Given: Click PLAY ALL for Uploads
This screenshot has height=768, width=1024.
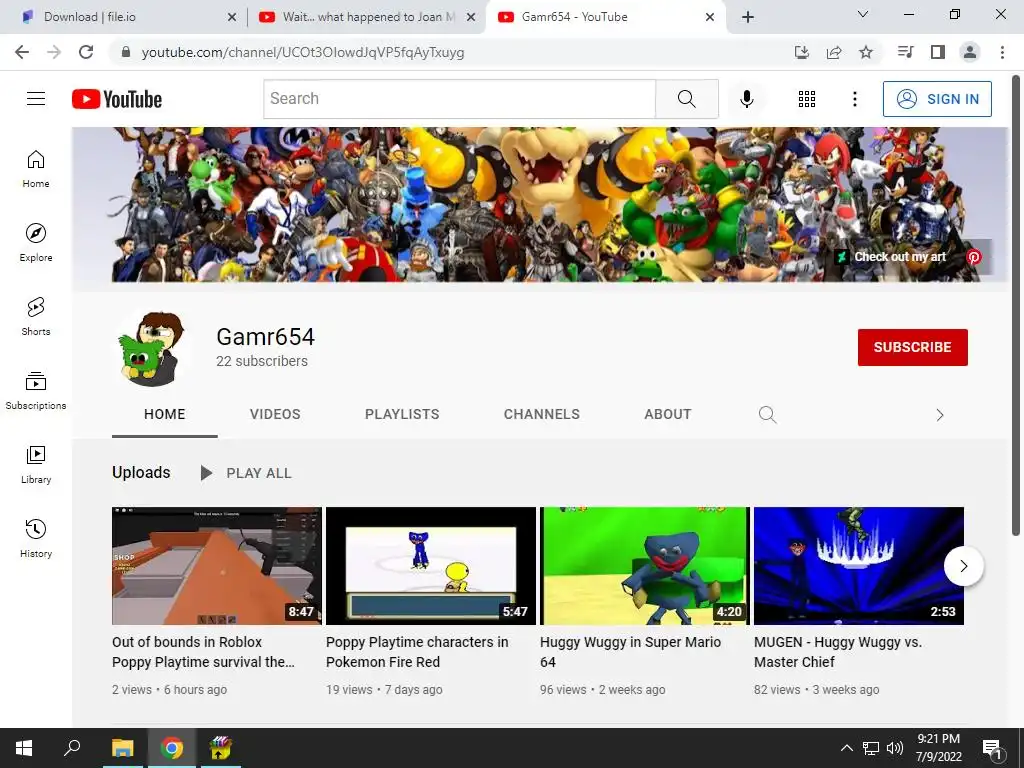Looking at the screenshot, I should point(246,473).
